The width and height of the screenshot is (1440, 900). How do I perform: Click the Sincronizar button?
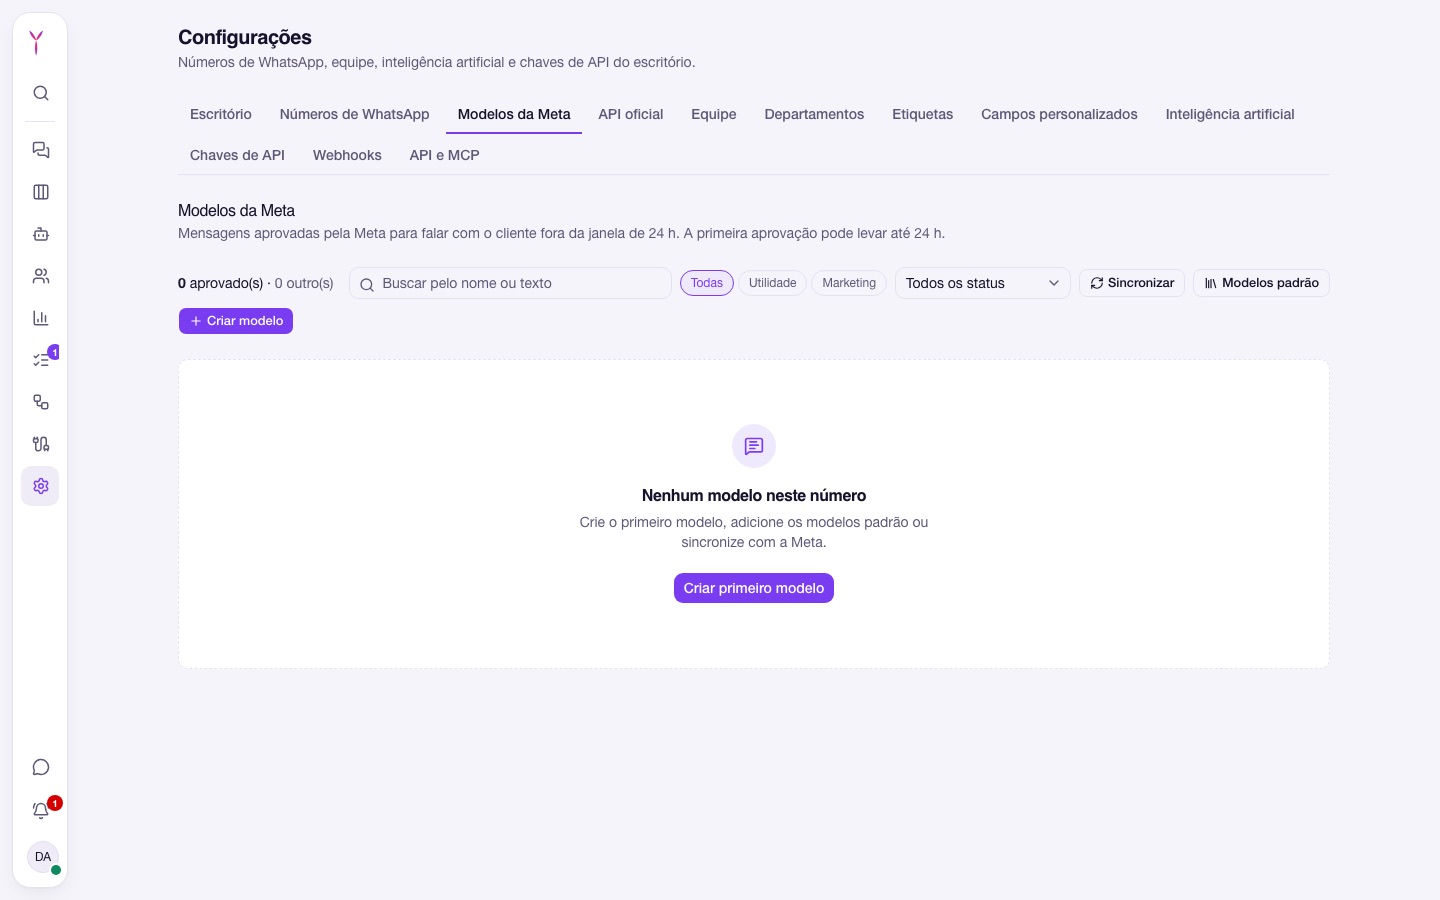click(x=1132, y=283)
